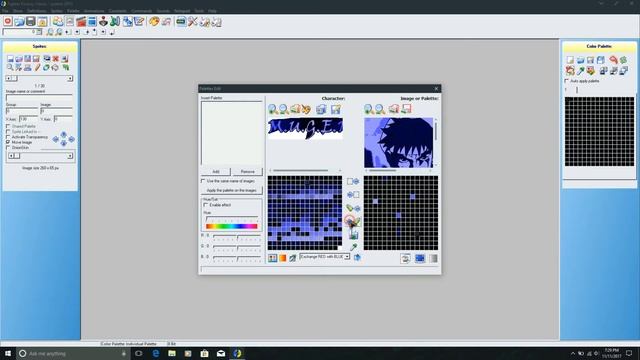
Task: Click the X Axis input field
Action: click(x=28, y=119)
